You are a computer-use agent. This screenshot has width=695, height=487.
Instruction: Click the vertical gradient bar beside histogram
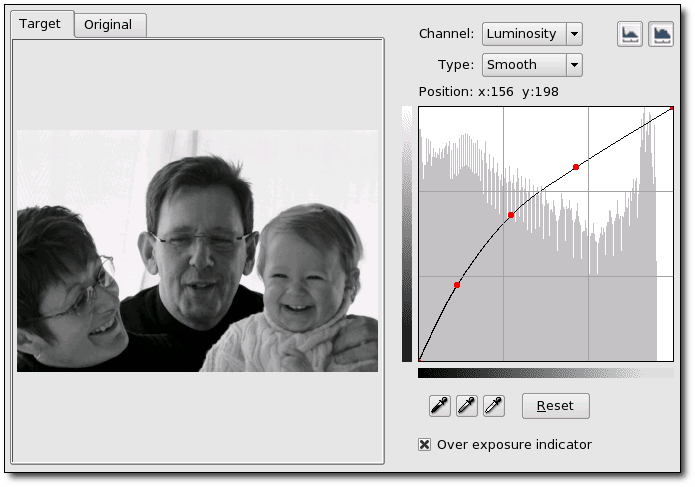407,234
